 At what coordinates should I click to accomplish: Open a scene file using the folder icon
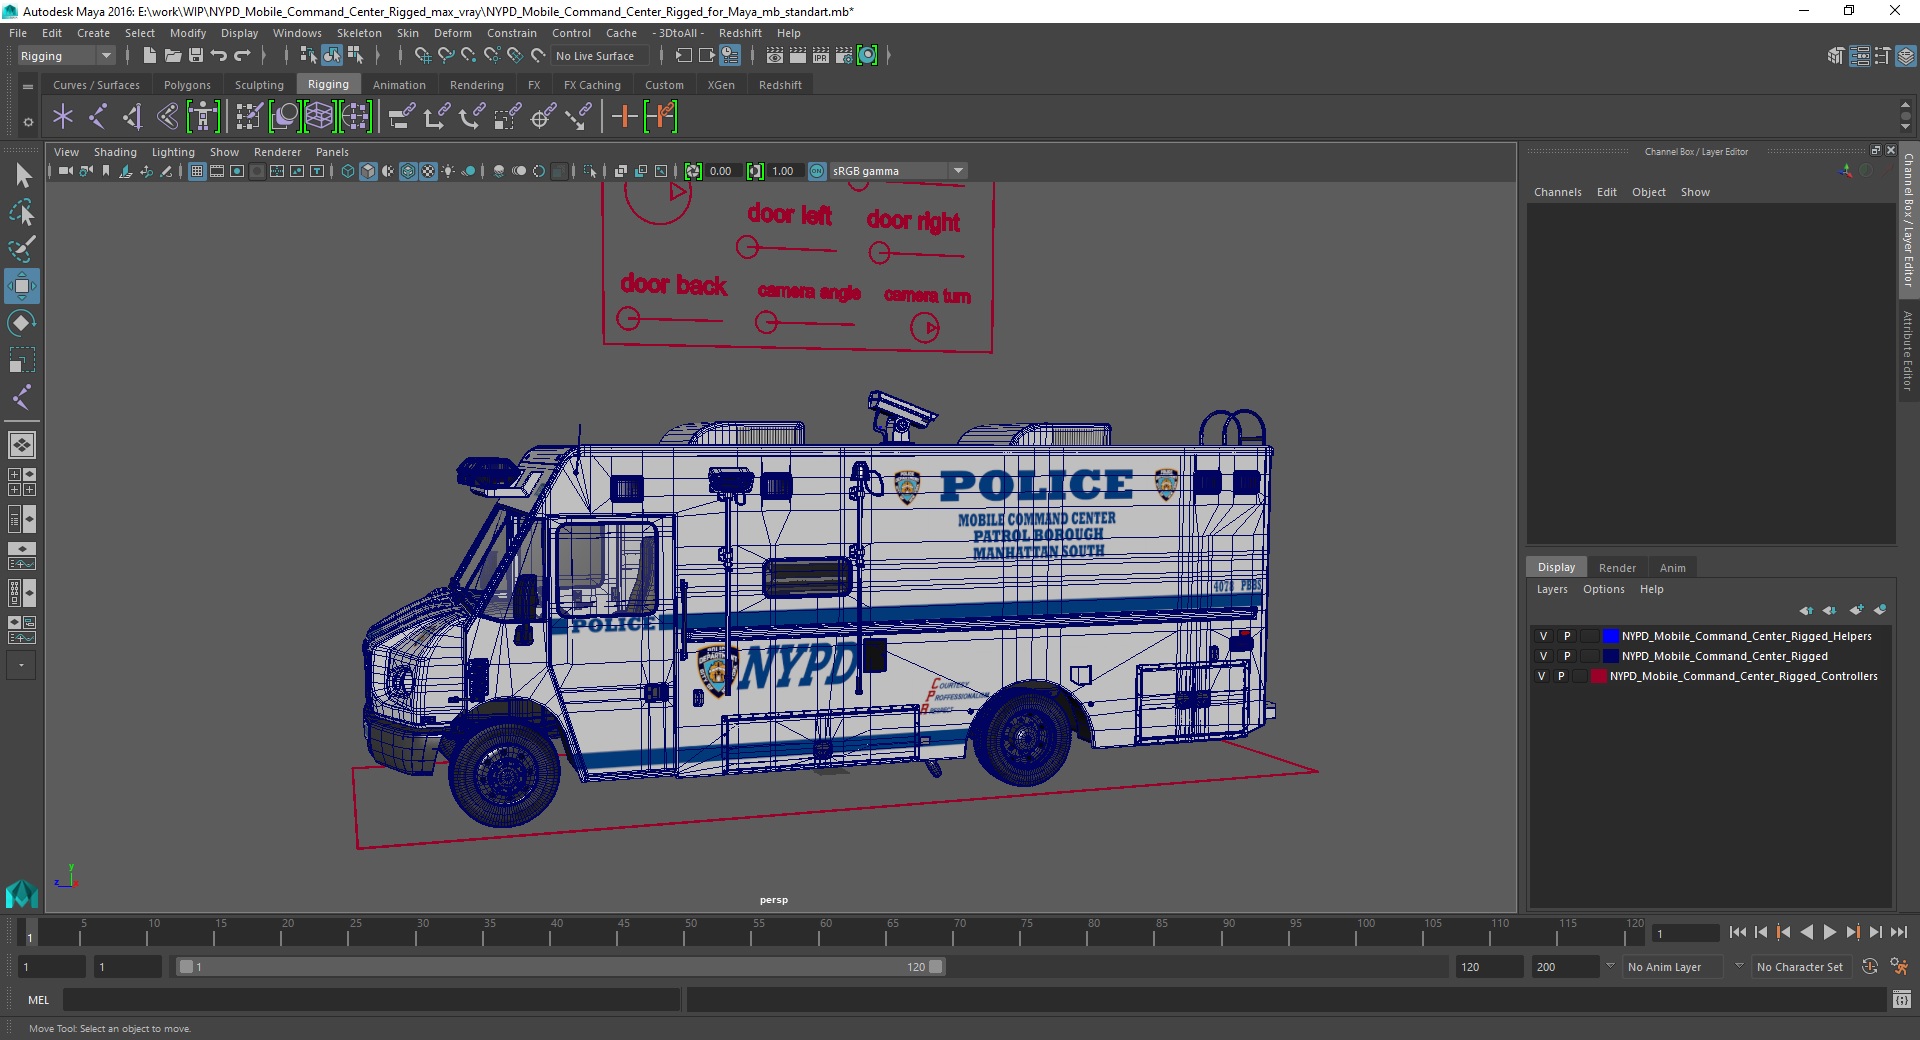[172, 56]
